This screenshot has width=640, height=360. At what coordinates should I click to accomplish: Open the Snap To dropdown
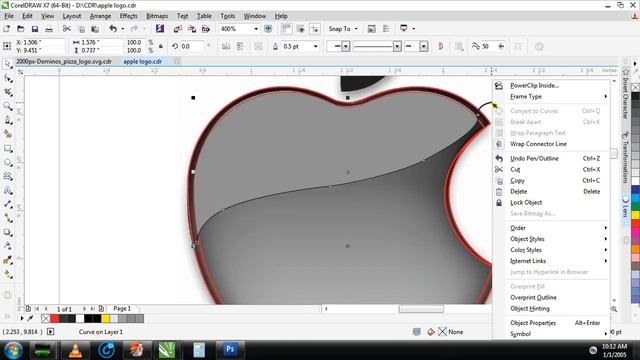coord(356,29)
